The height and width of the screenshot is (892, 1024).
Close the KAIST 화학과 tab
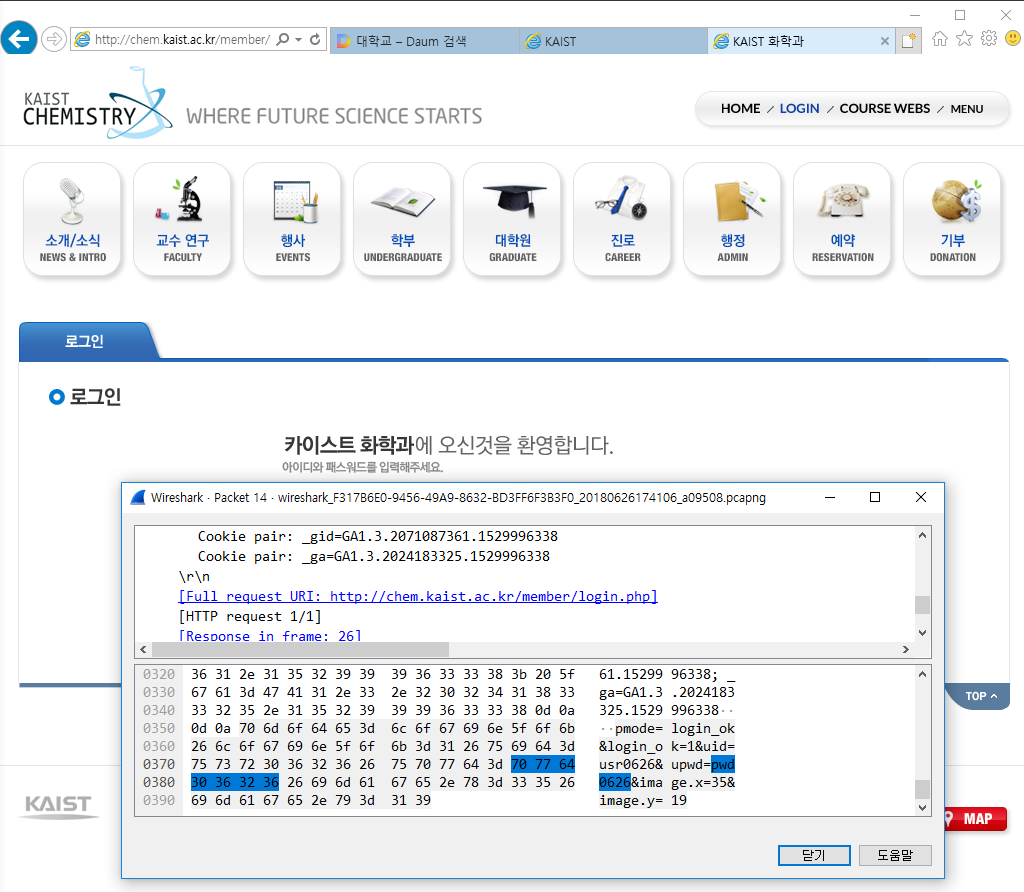coord(885,41)
